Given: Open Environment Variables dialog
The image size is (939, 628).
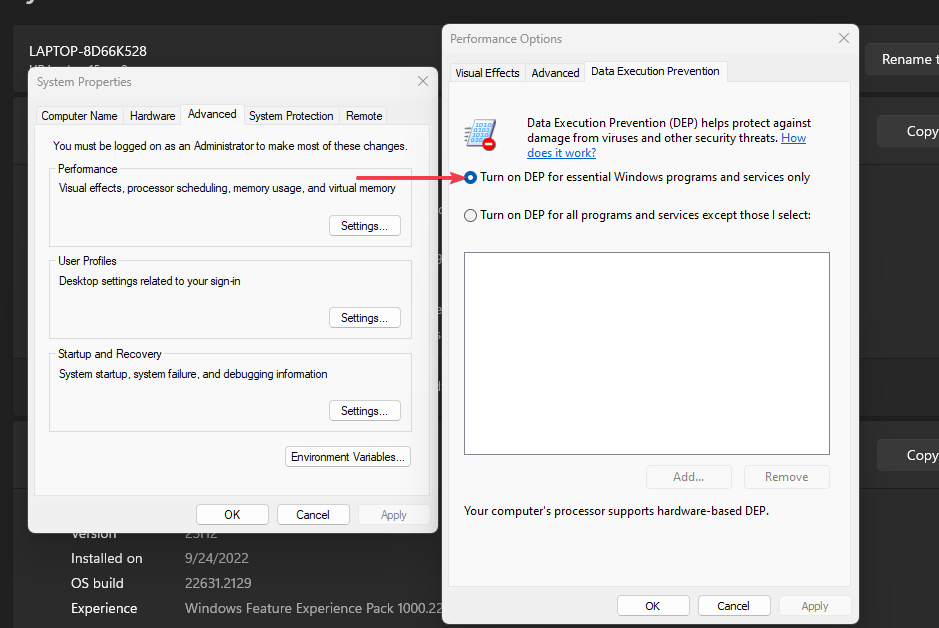Looking at the screenshot, I should [348, 457].
